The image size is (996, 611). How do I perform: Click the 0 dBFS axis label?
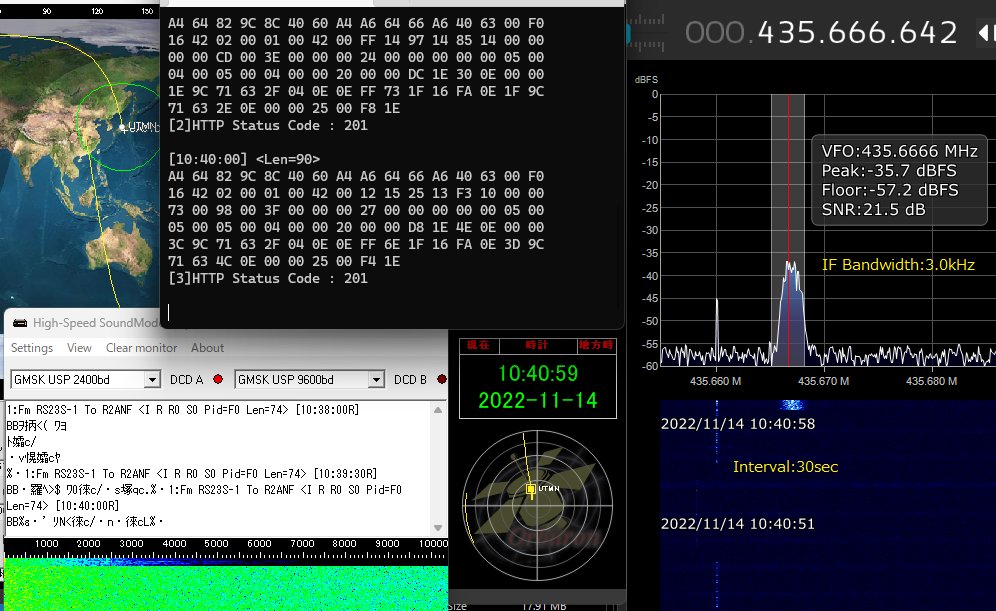(x=655, y=95)
